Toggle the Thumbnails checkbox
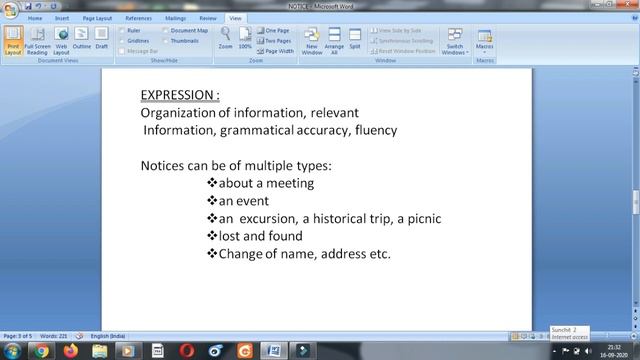640x360 pixels. 165,41
